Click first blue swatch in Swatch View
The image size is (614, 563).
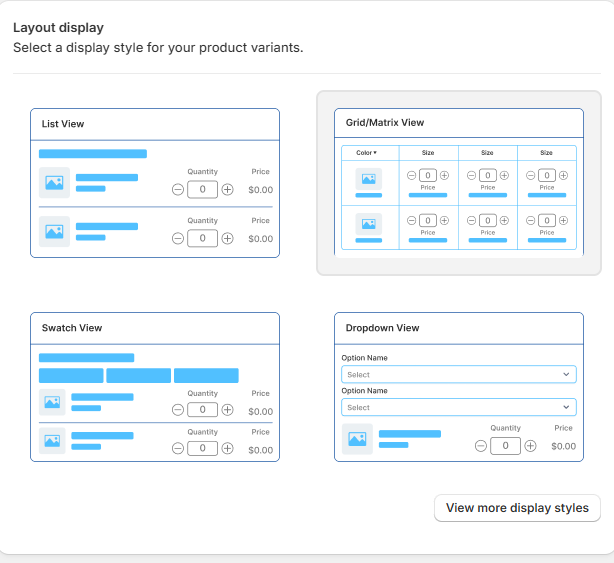click(71, 375)
